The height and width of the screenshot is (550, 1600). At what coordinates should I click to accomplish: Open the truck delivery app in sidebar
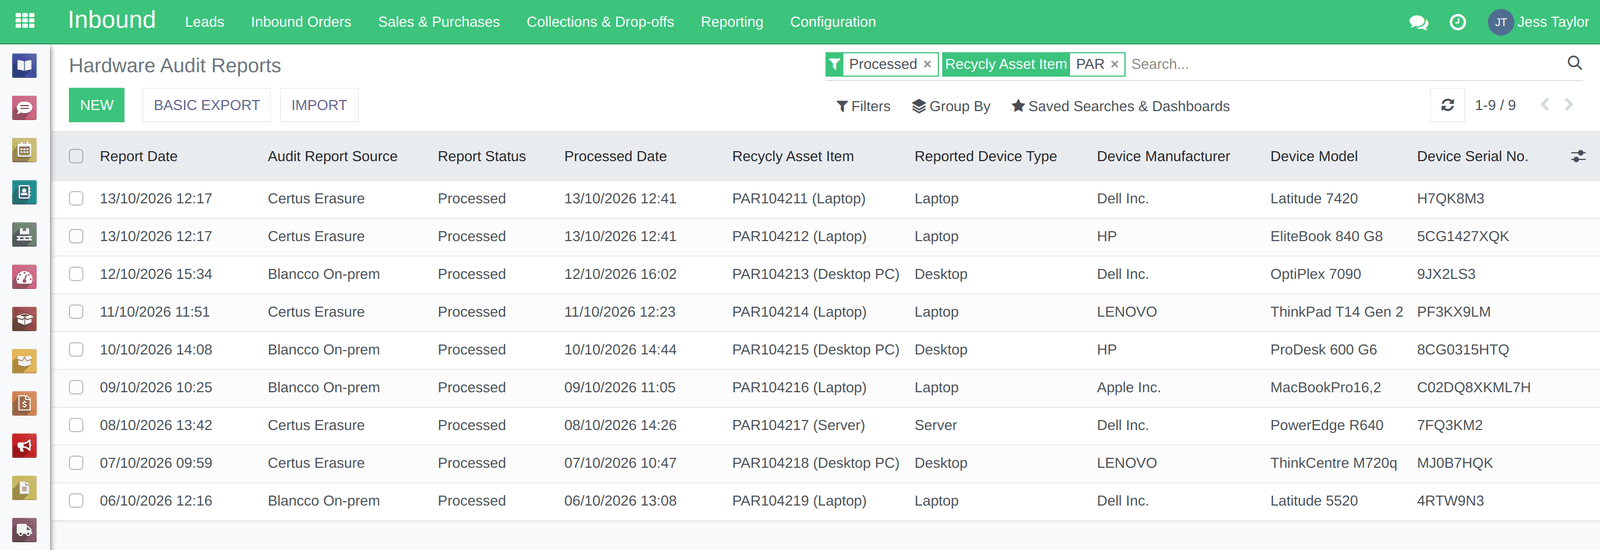point(24,530)
